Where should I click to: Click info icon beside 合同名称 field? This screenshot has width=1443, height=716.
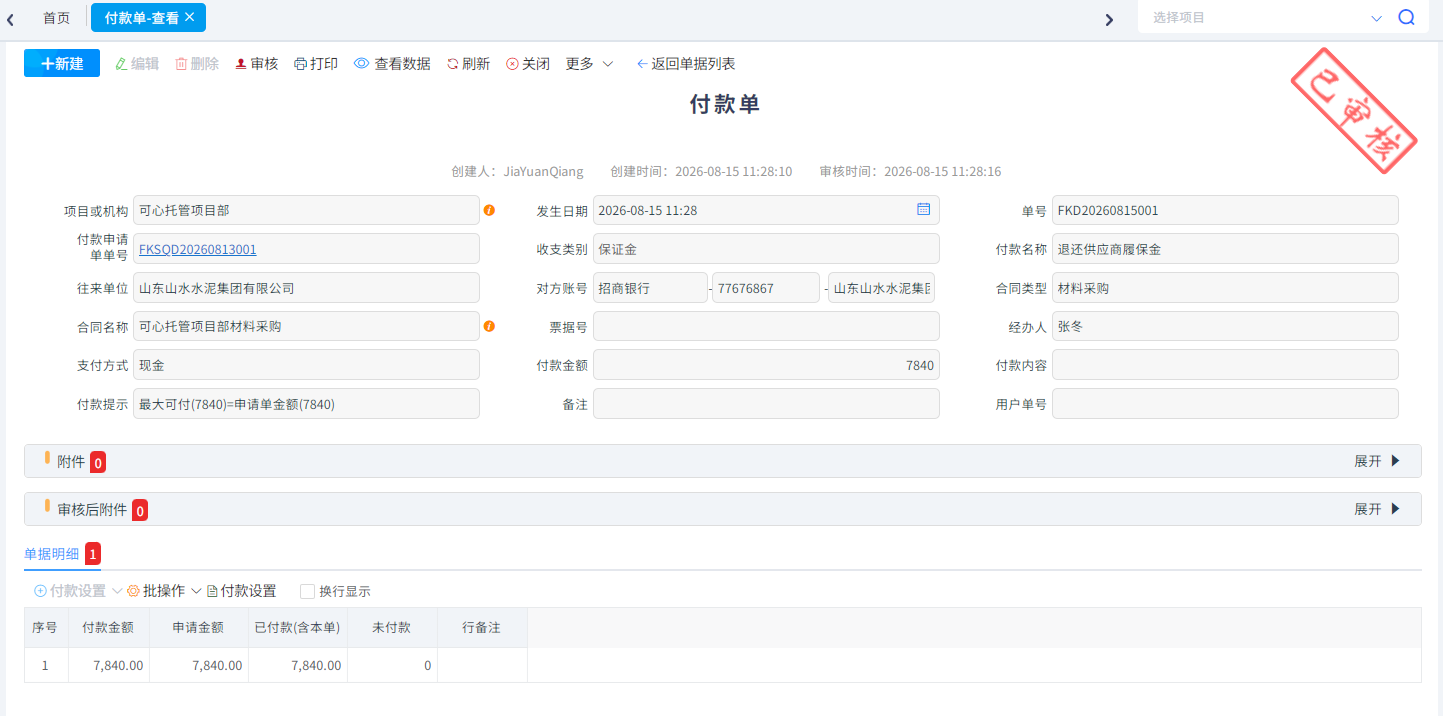[x=489, y=326]
